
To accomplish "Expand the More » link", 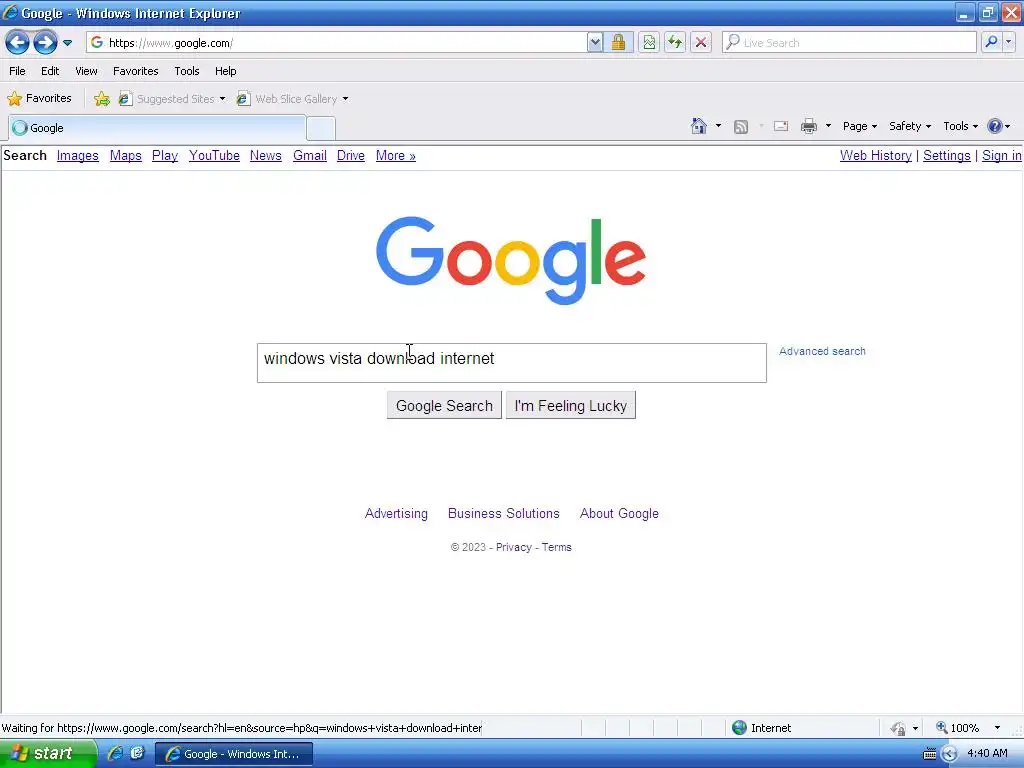I will (396, 155).
